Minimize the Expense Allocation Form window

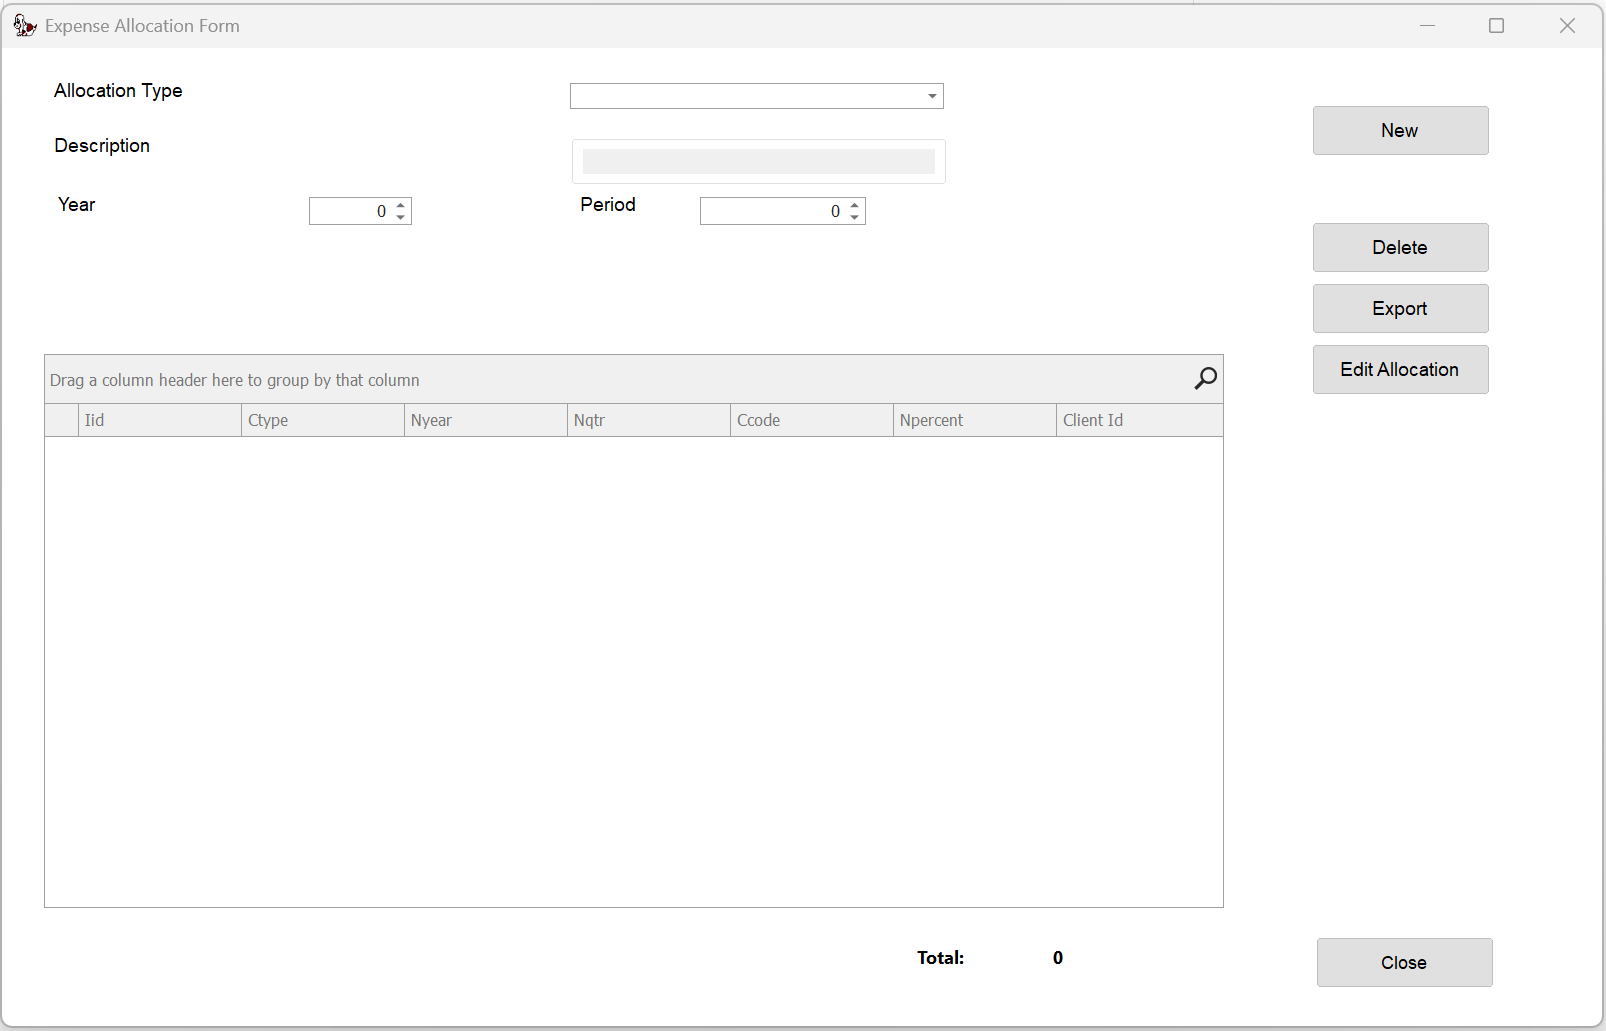tap(1427, 25)
